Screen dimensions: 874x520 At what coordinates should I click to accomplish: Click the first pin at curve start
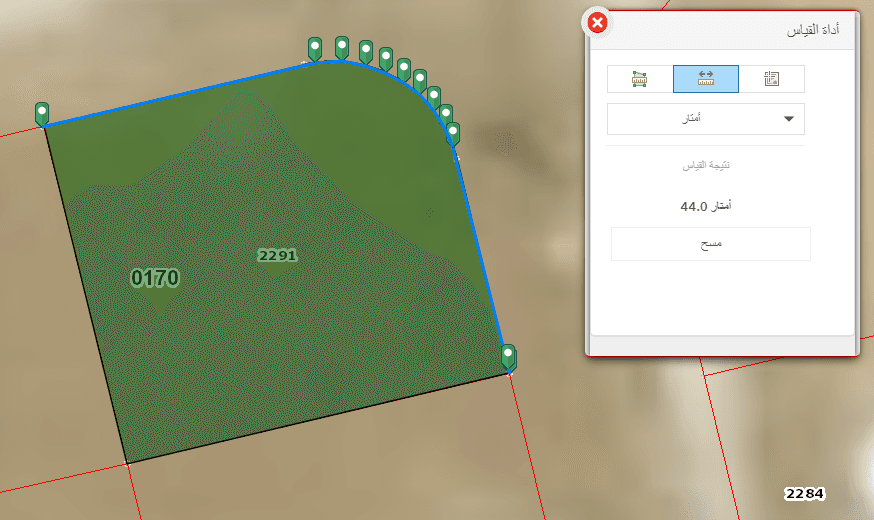pos(315,49)
